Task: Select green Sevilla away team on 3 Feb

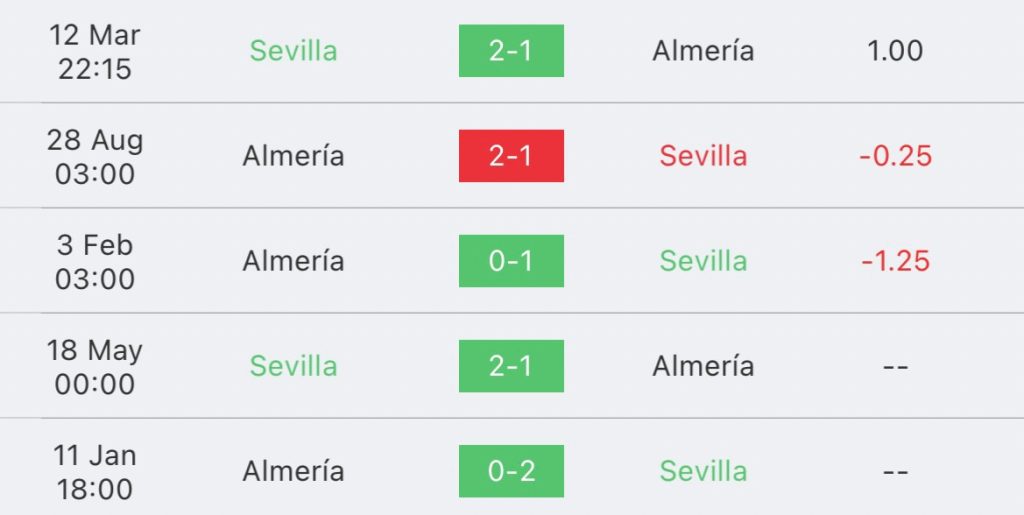Action: (x=703, y=261)
